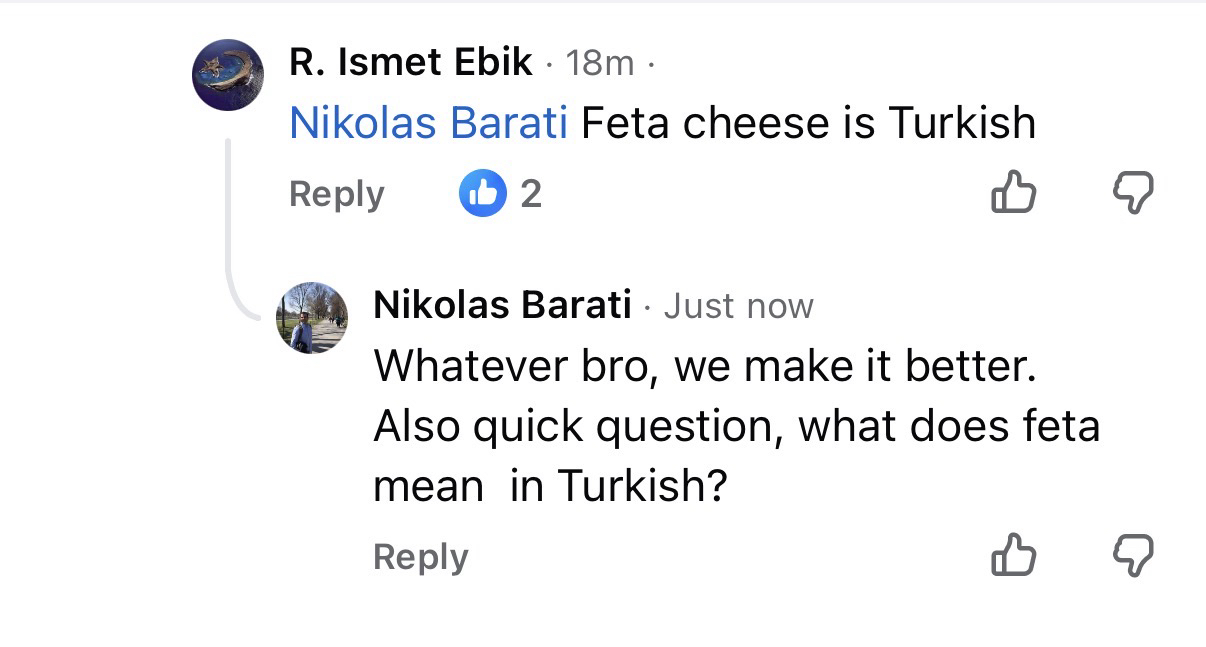1206x647 pixels.
Task: Click the 'mean in Turkish?' text line
Action: (548, 487)
